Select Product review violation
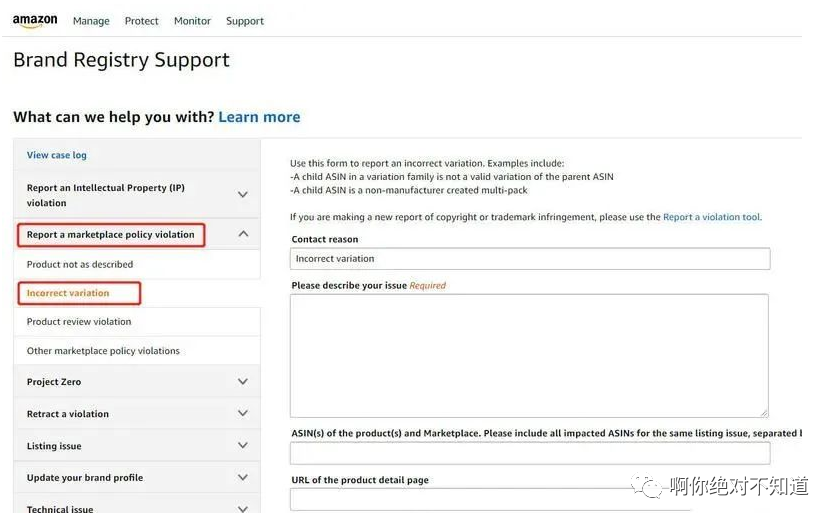 (79, 322)
